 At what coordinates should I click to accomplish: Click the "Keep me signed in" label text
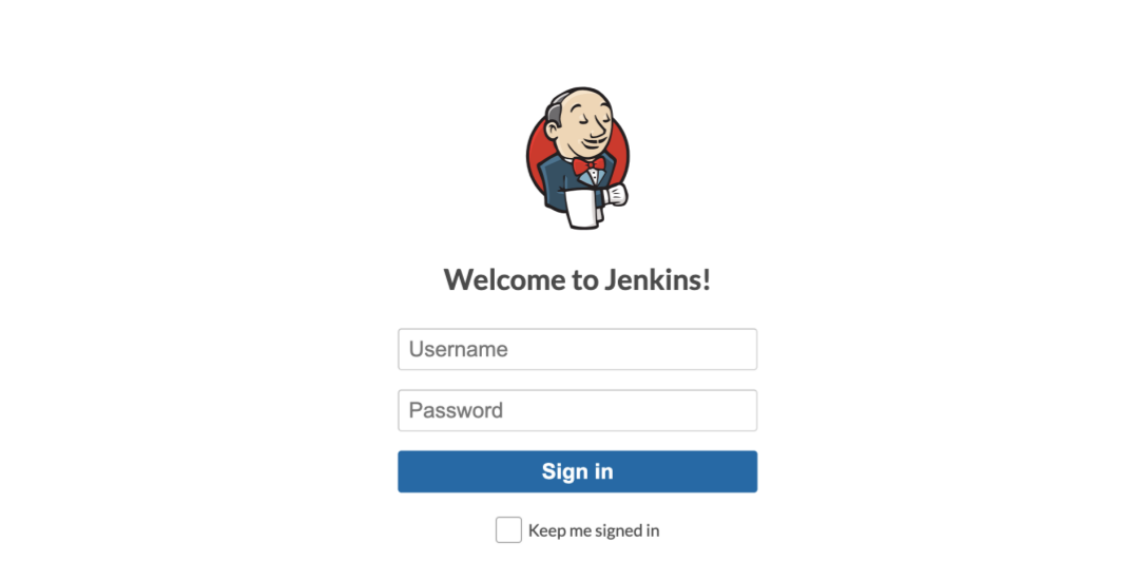tap(593, 531)
